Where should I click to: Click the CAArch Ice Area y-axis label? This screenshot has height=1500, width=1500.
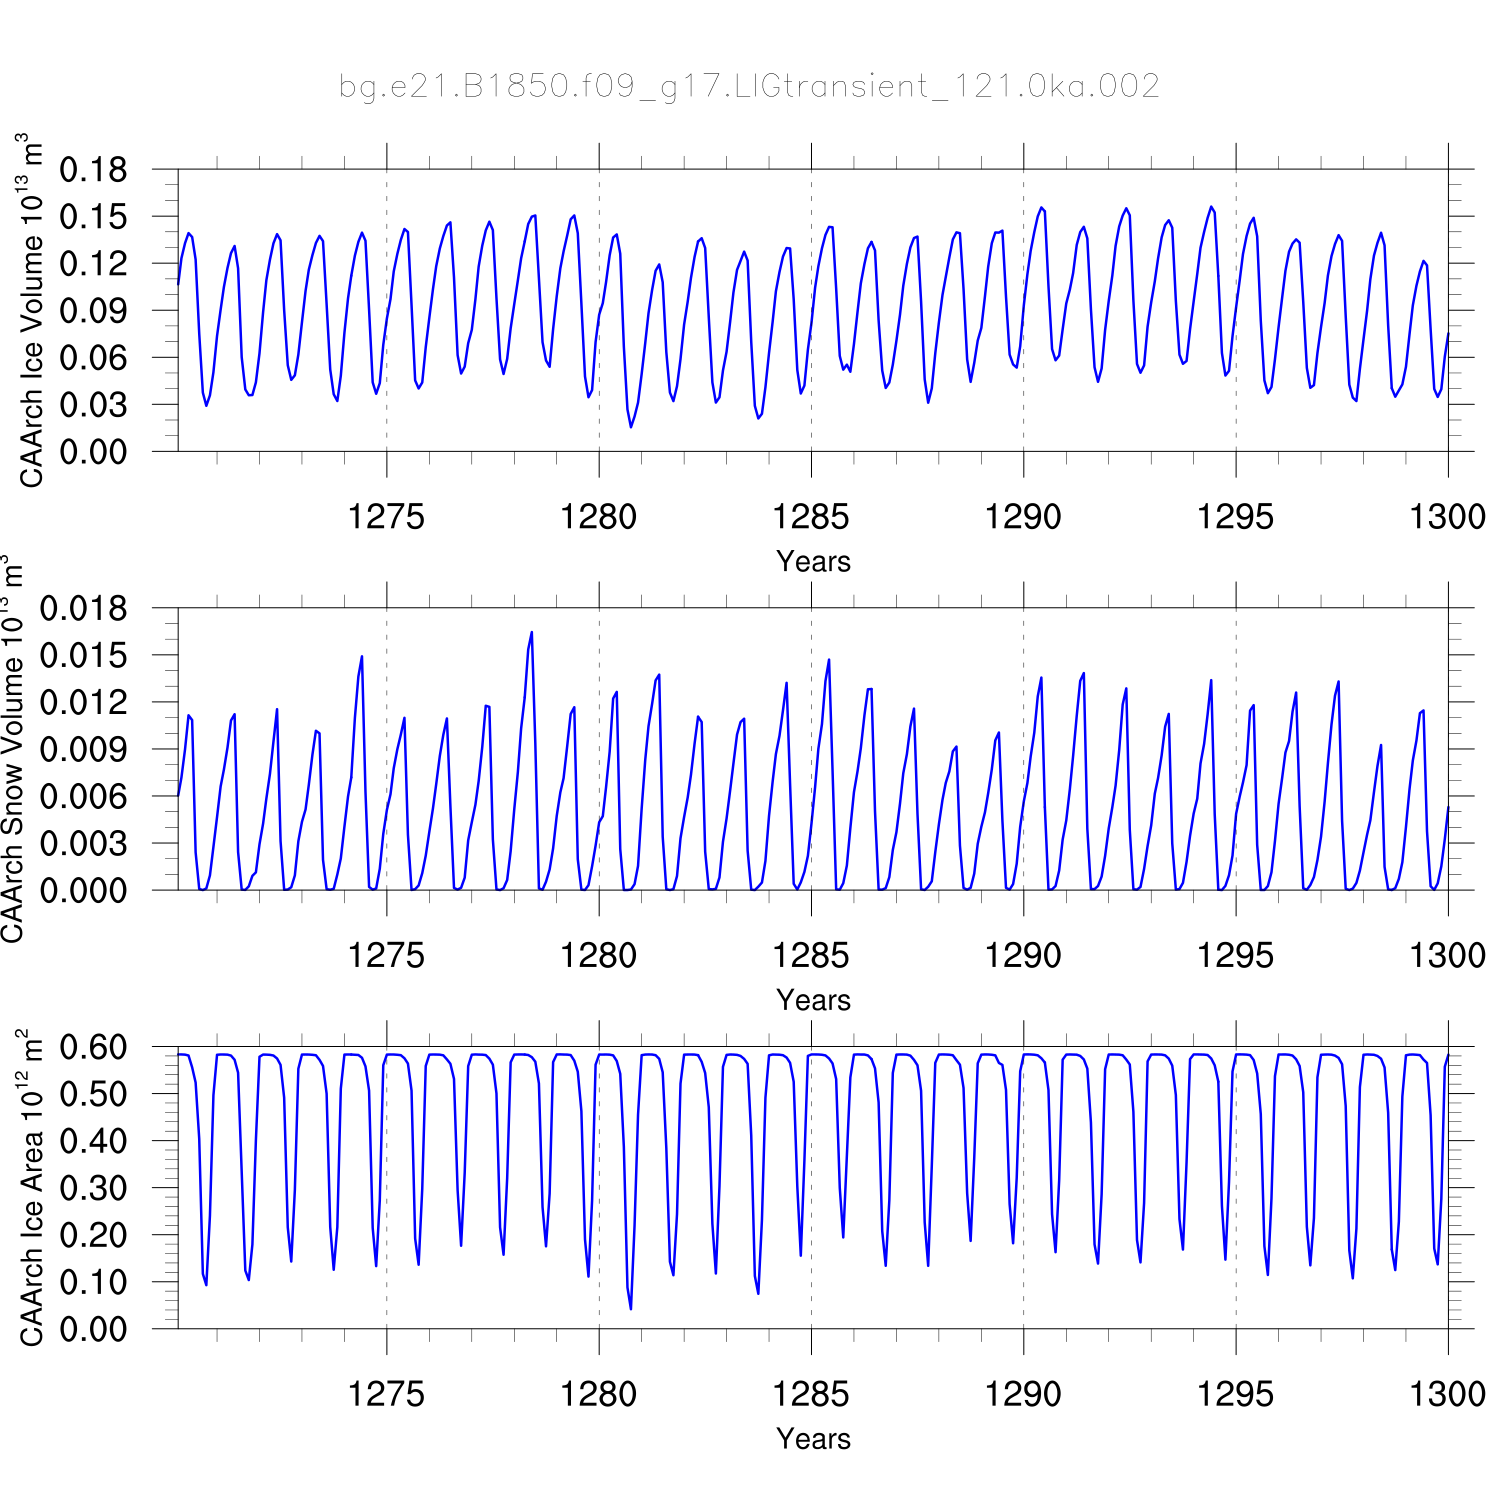coord(31,1188)
